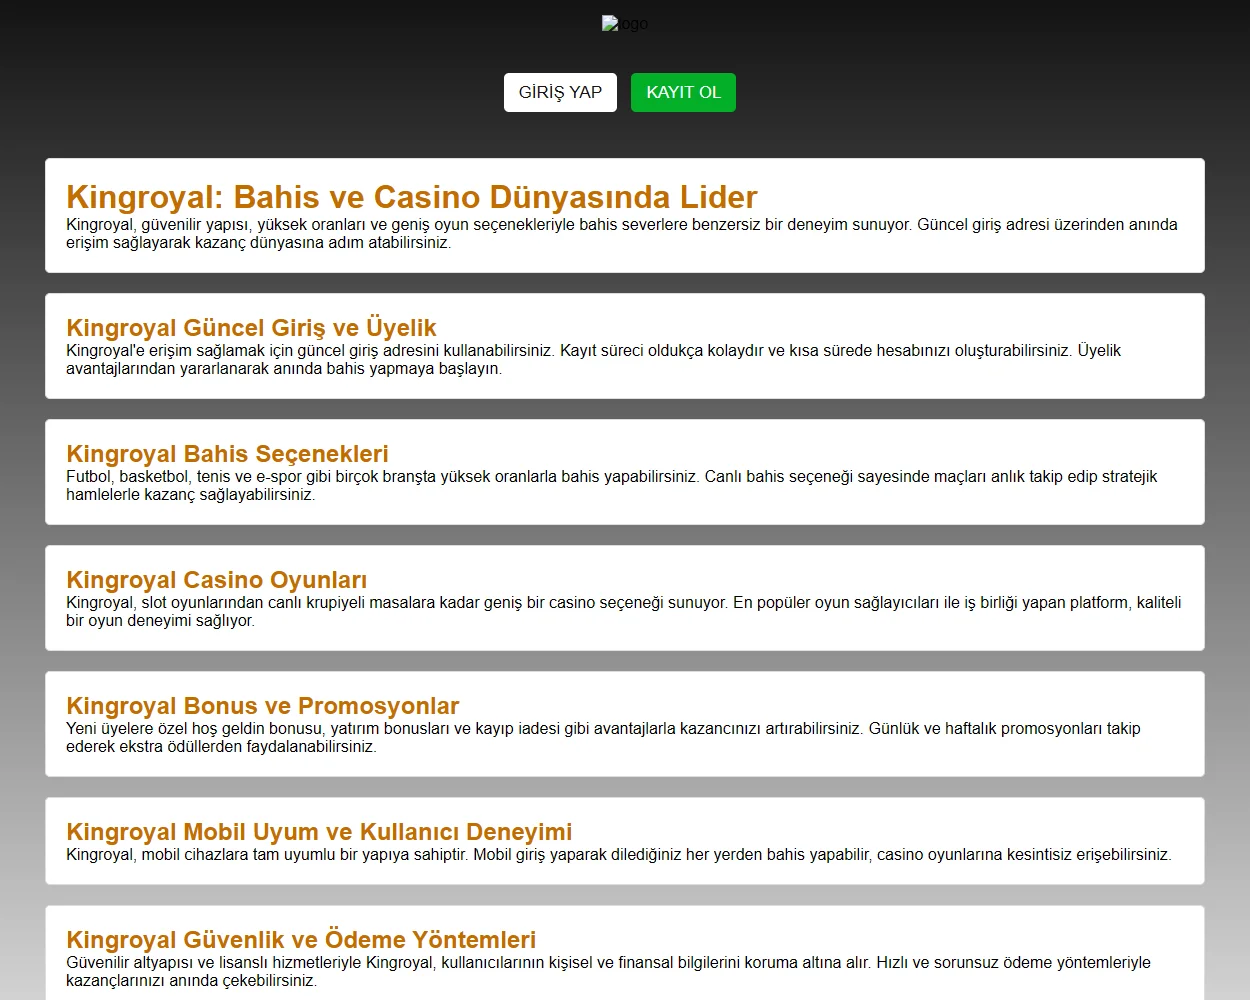Click the sentence starting 'Futbol, basketbol, tenis'
Viewport: 1250px width, 1000px height.
coord(382,477)
